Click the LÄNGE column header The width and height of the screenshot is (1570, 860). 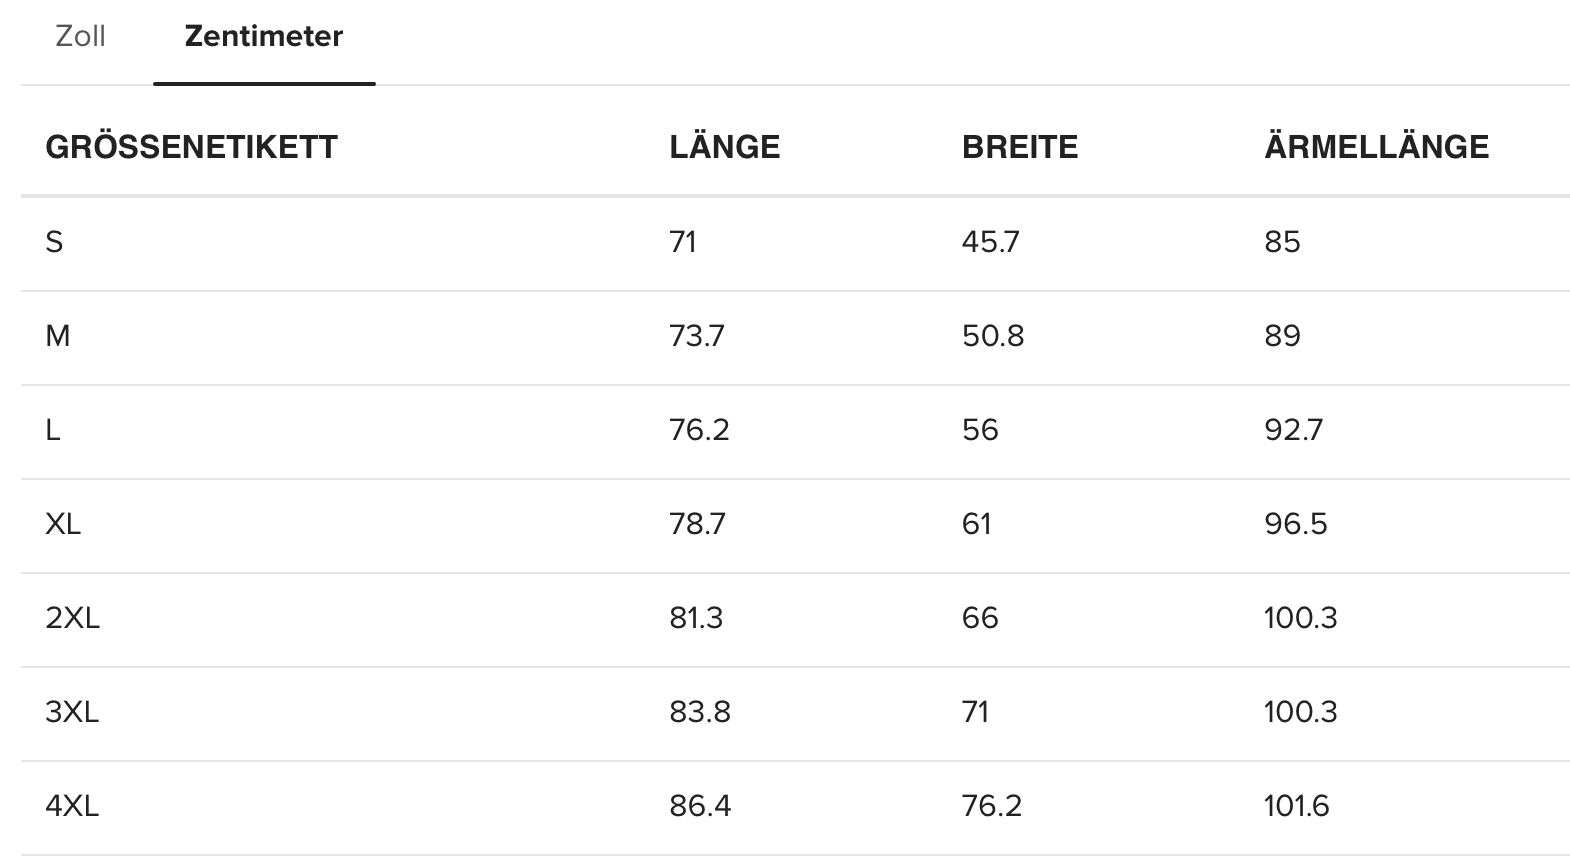(724, 147)
